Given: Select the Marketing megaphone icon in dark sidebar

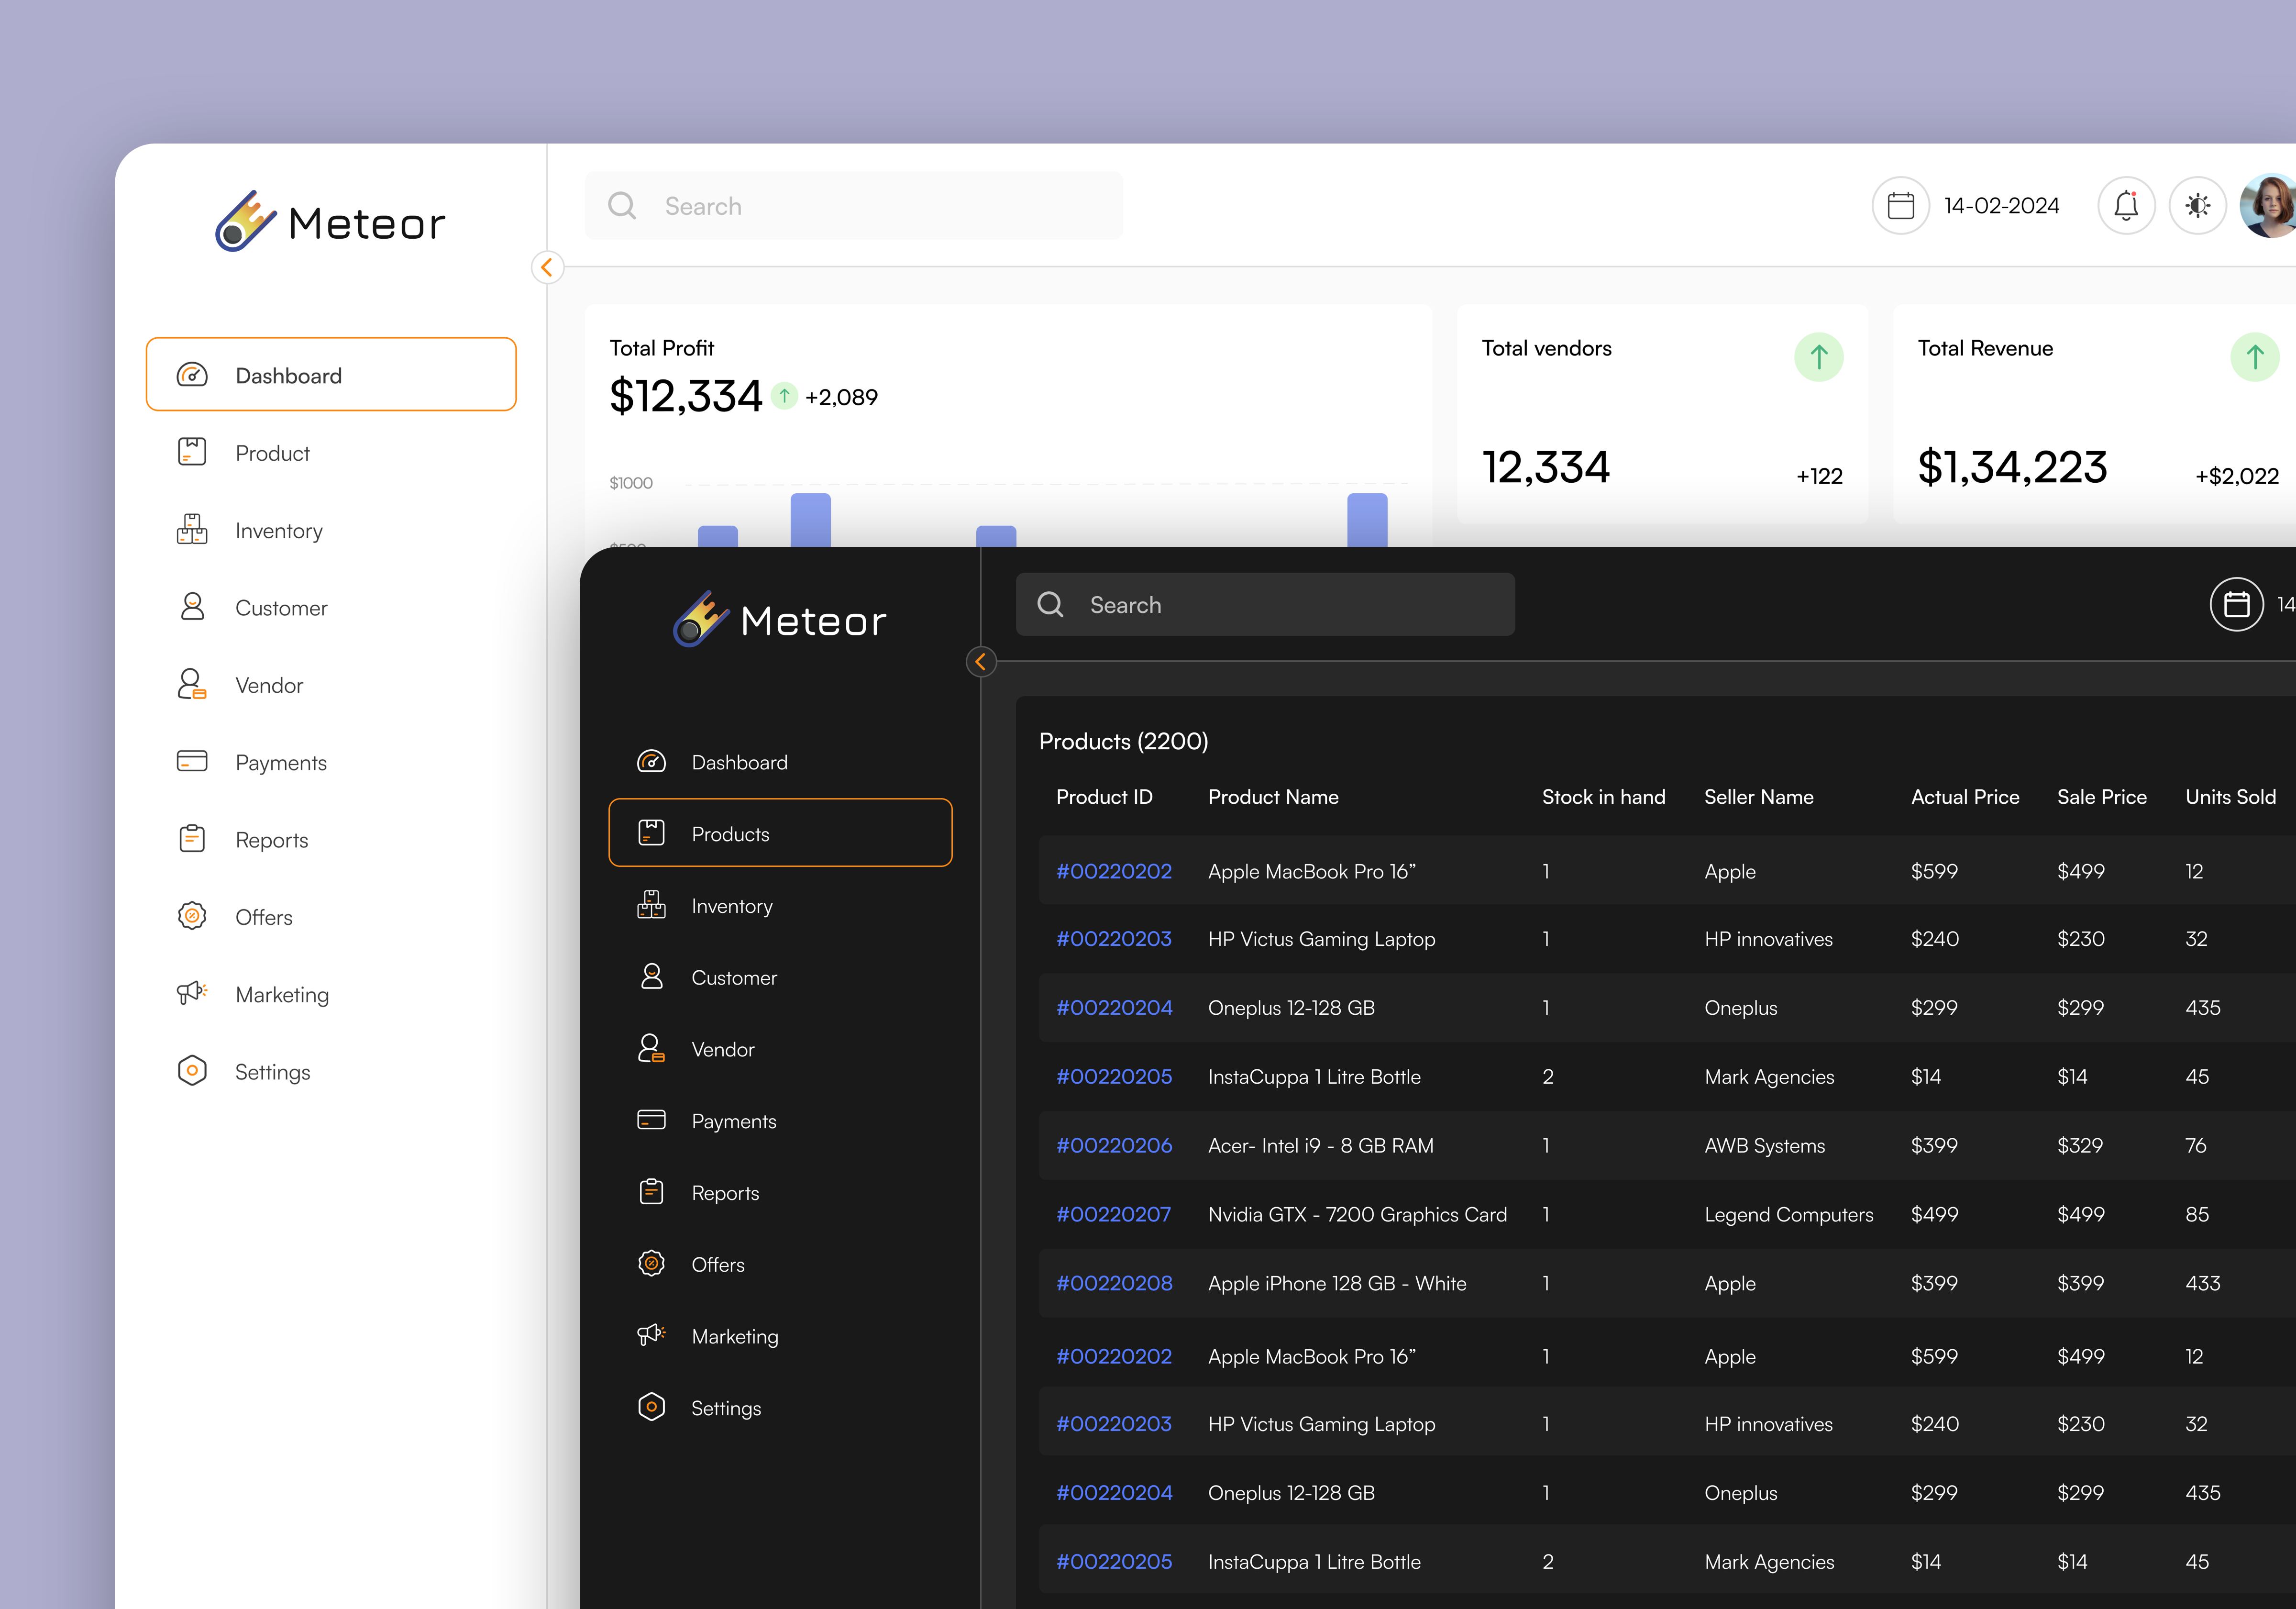Looking at the screenshot, I should click(x=651, y=1335).
